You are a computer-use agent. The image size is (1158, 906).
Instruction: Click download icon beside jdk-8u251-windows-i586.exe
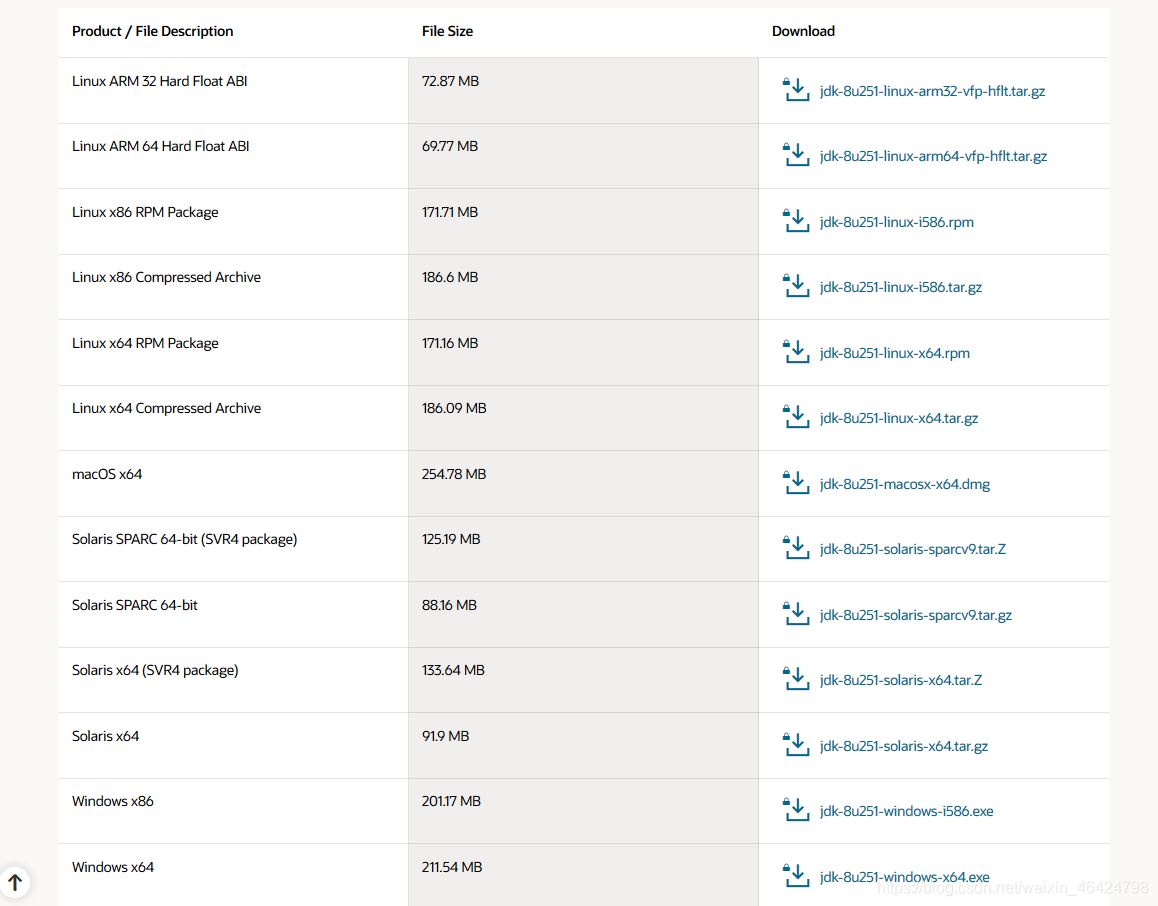795,809
